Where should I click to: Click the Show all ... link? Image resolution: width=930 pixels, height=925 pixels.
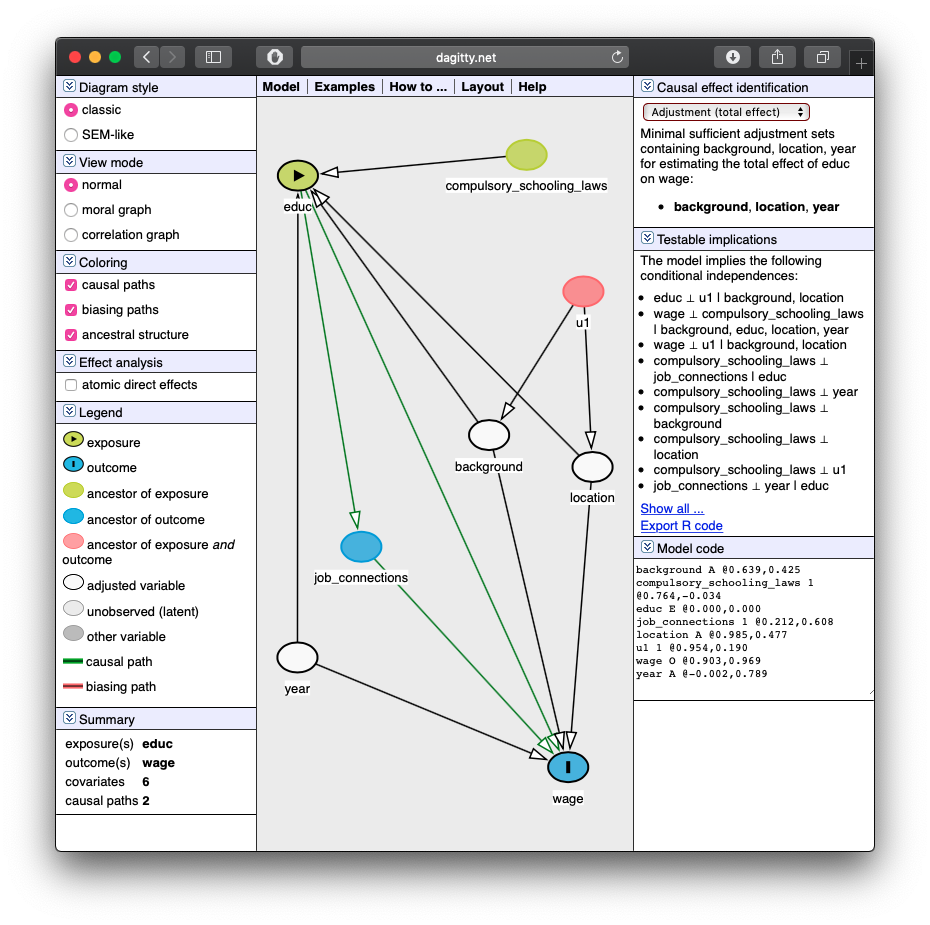pos(672,509)
